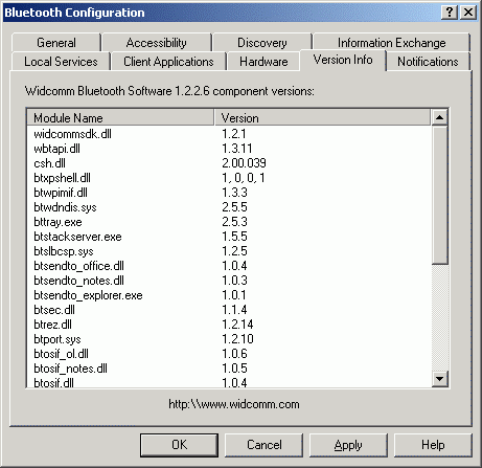This screenshot has height=468, width=482.
Task: Select the btstackserver.exe list entry
Action: pyautogui.click(x=229, y=237)
